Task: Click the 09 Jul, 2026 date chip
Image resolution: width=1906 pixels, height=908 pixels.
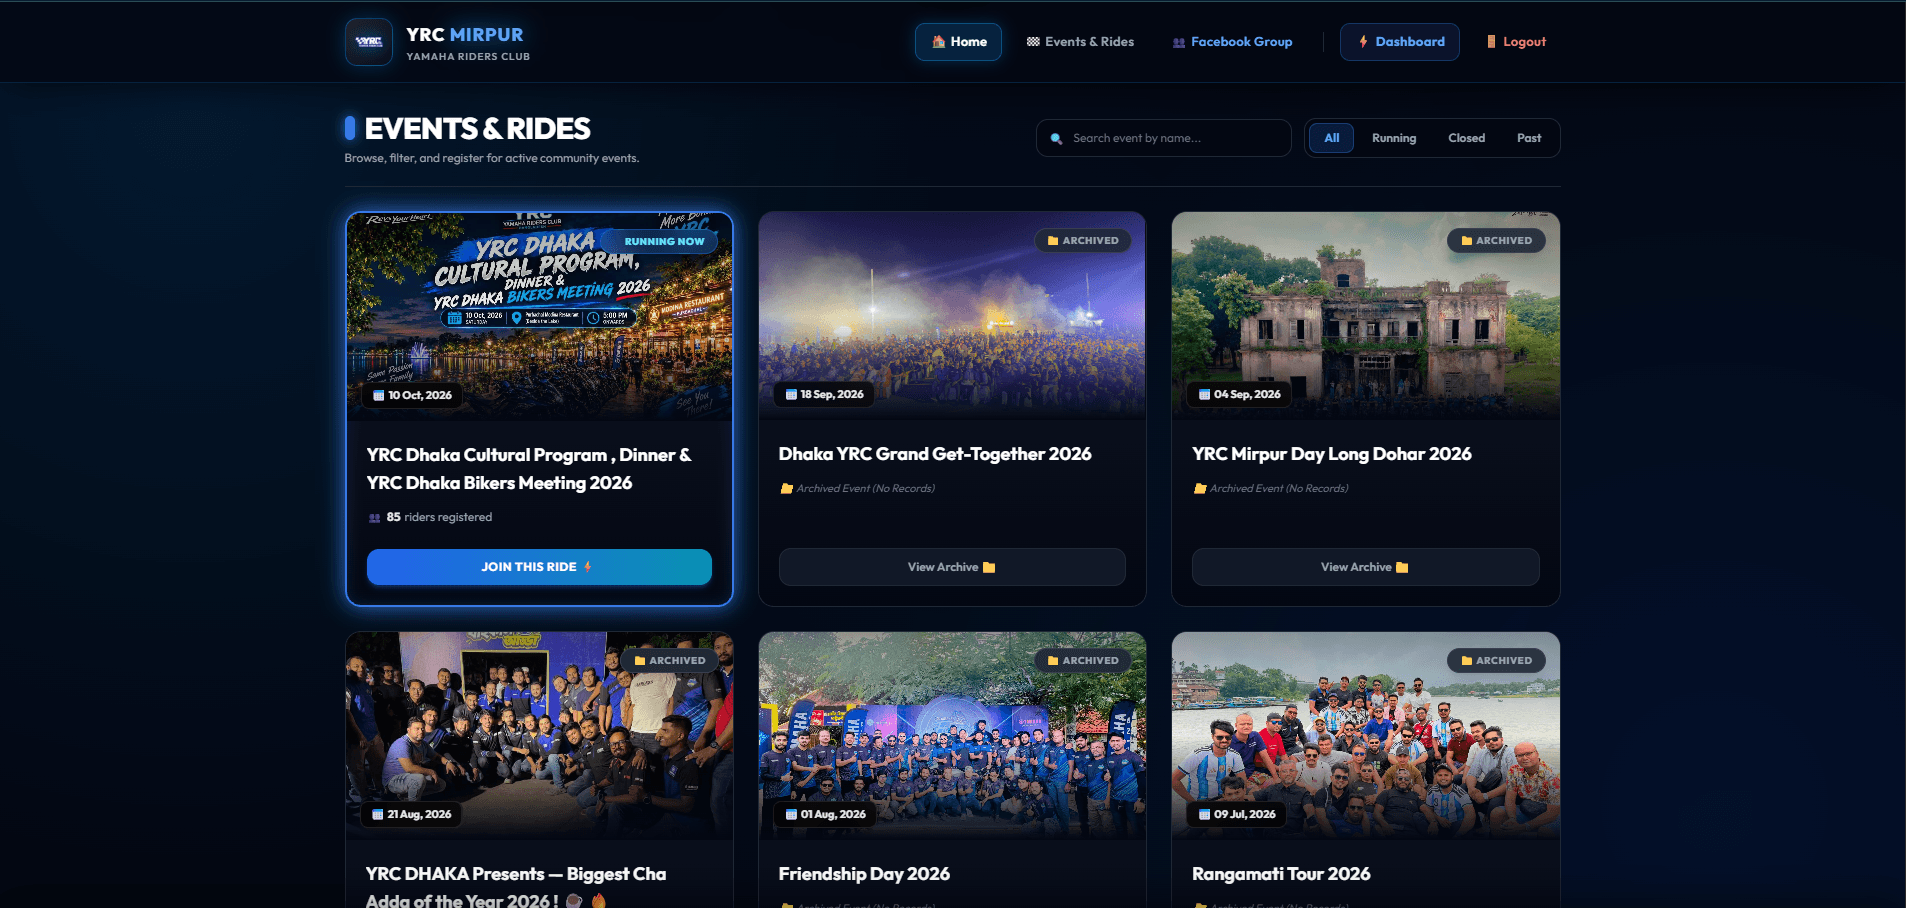Action: [x=1237, y=815]
